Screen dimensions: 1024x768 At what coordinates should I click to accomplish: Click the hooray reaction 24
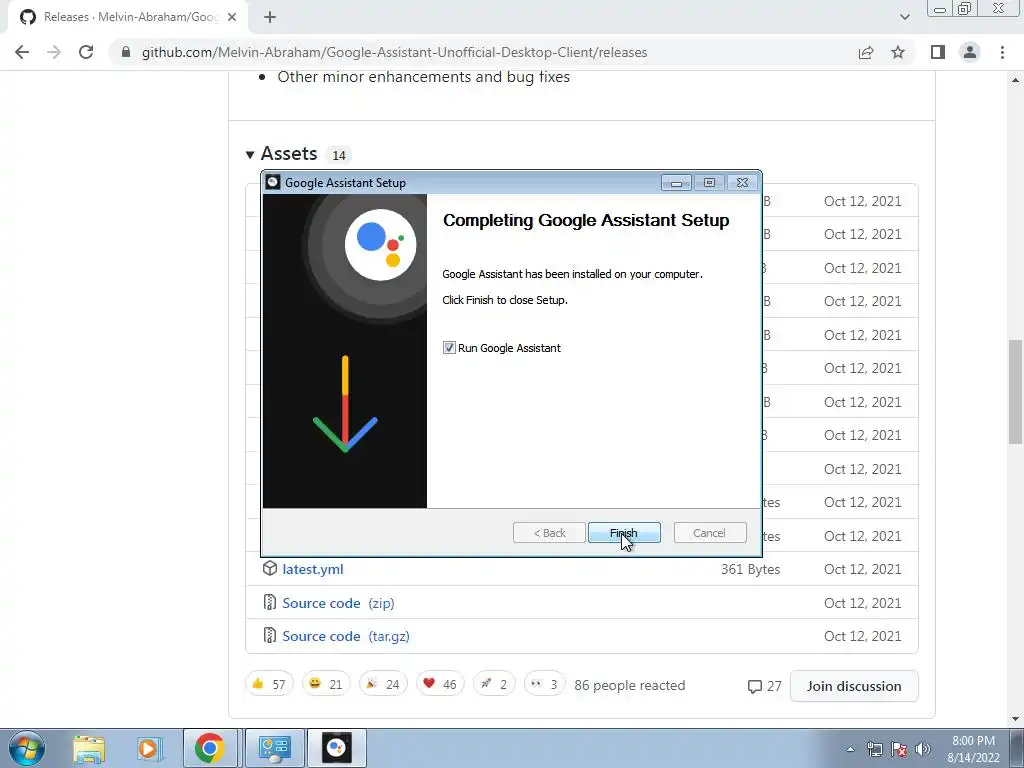[x=383, y=684]
